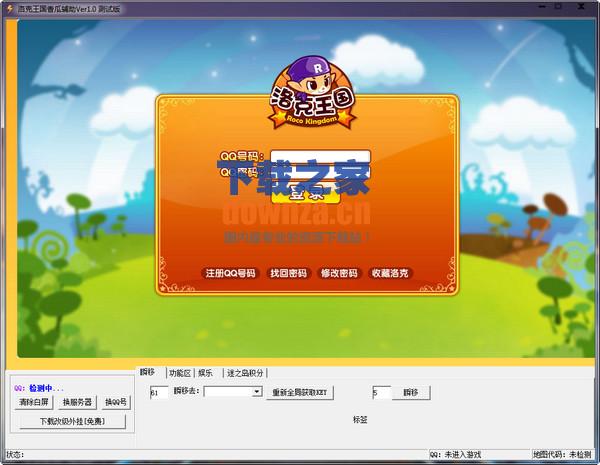Viewport: 600px width, 465px height.
Task: Click 注册QQ号码 link
Action: pos(230,273)
